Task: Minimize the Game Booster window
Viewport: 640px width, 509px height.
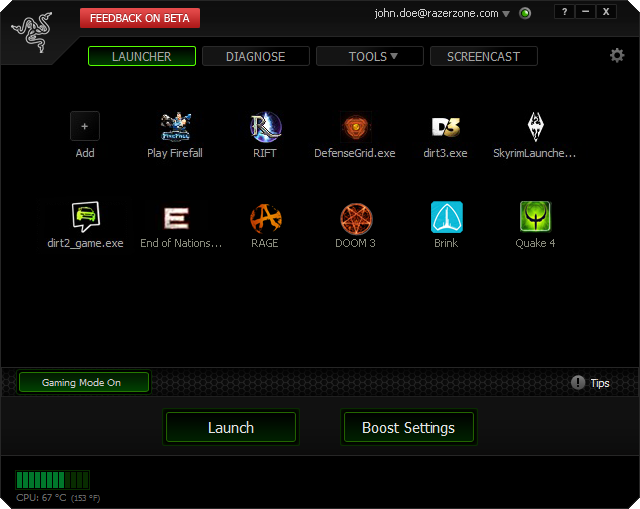Action: pyautogui.click(x=585, y=12)
